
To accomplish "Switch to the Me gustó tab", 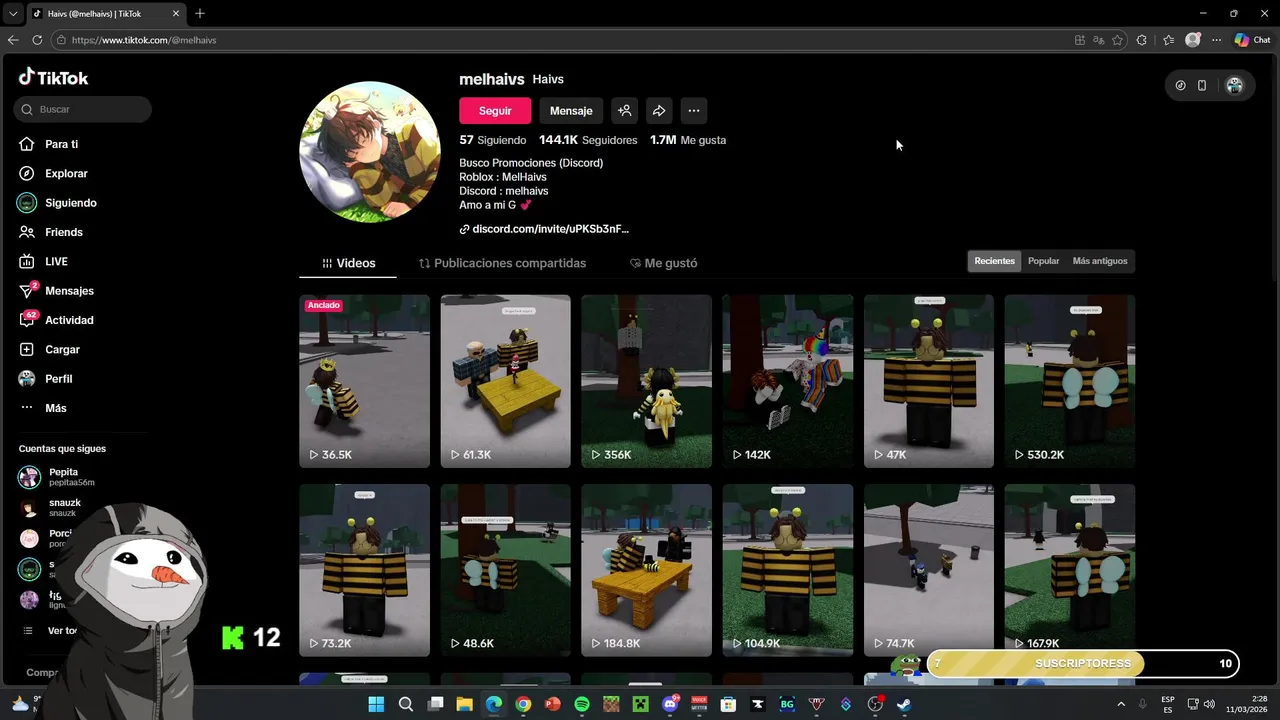I will coord(663,263).
